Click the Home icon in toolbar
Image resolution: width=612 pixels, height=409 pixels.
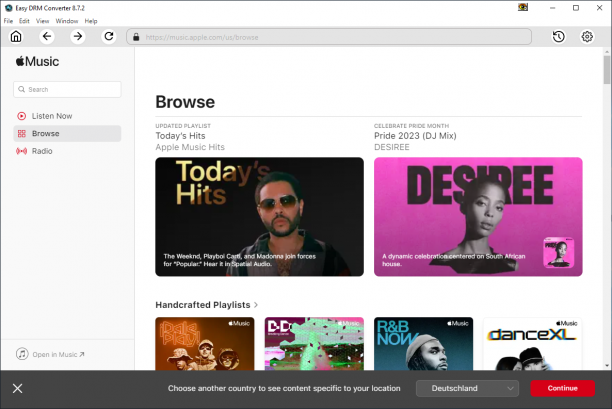coord(16,37)
